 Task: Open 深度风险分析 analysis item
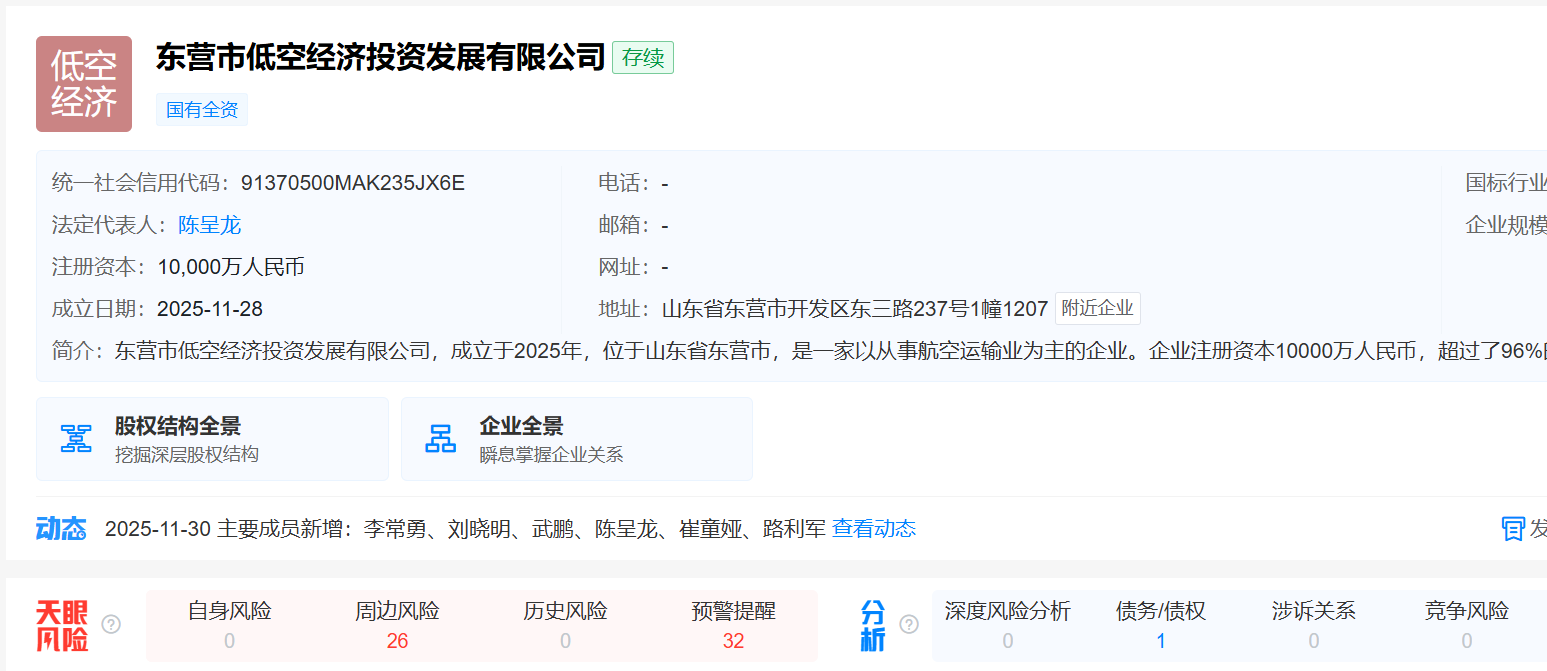[x=1007, y=625]
